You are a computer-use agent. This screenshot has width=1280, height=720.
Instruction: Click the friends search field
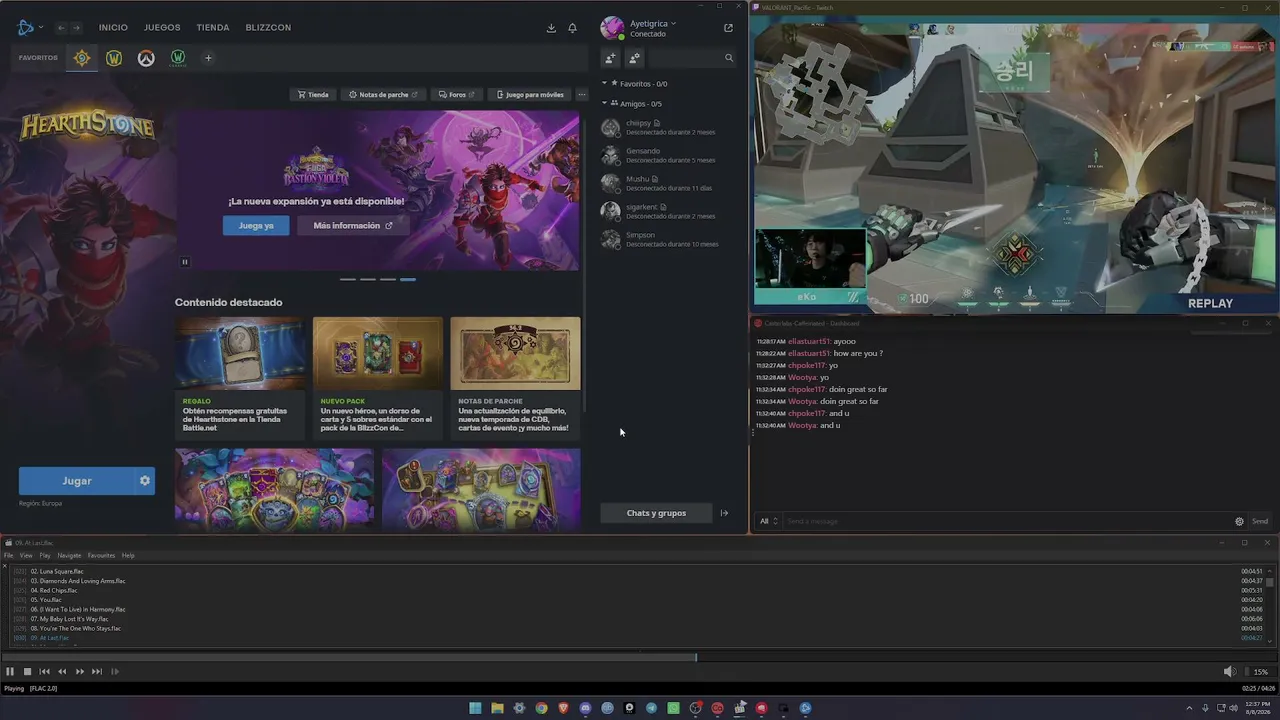click(x=693, y=58)
